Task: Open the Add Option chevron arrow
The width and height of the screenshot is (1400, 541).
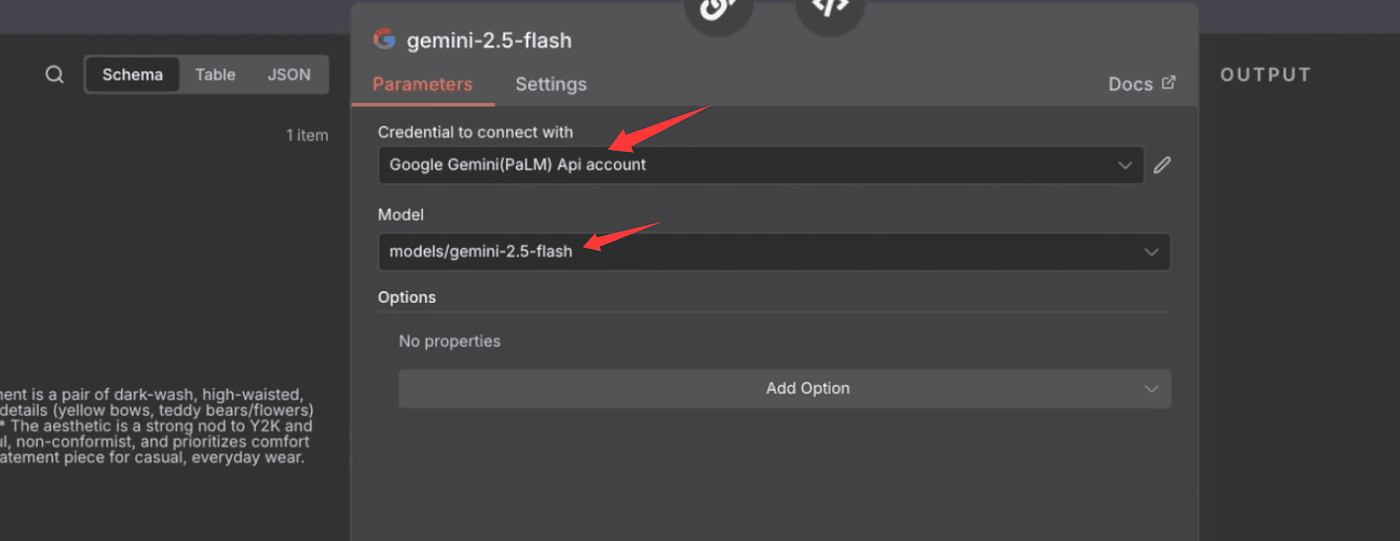Action: tap(1151, 389)
